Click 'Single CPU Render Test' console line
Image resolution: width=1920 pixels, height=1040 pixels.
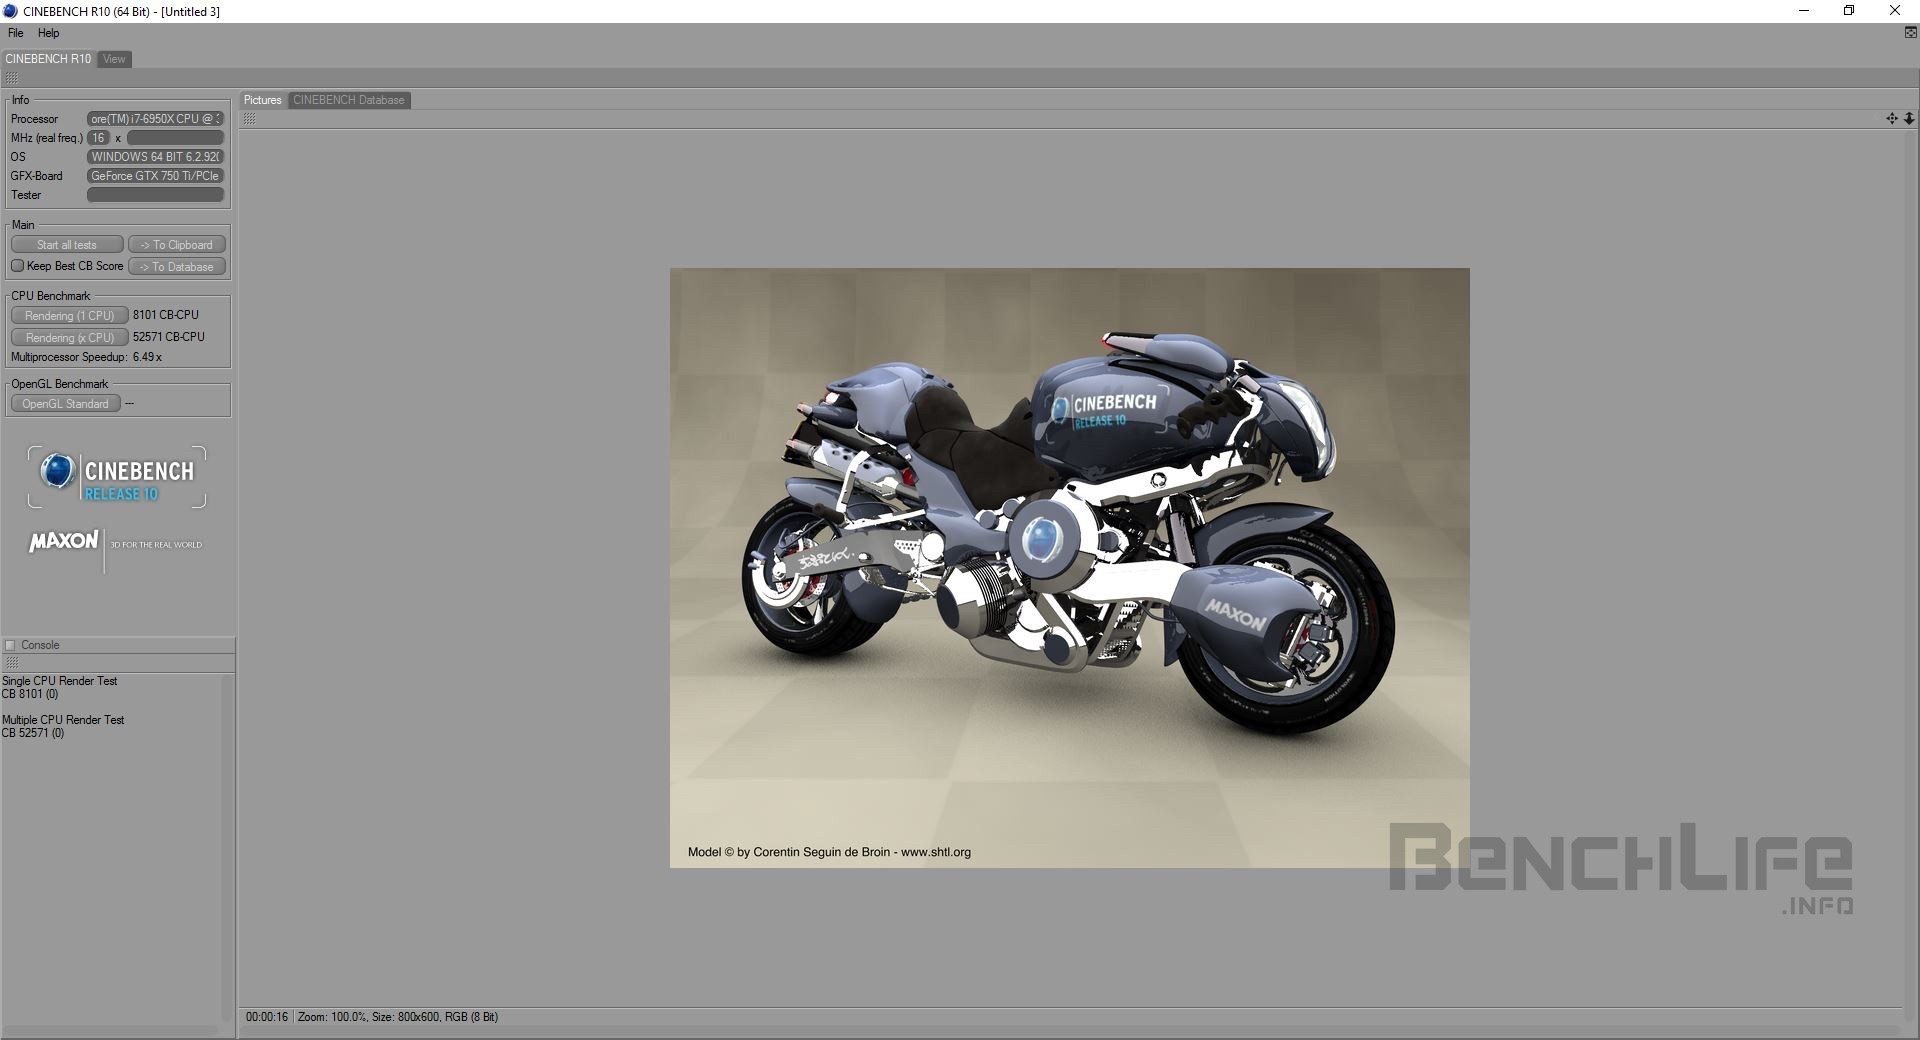pyautogui.click(x=60, y=681)
